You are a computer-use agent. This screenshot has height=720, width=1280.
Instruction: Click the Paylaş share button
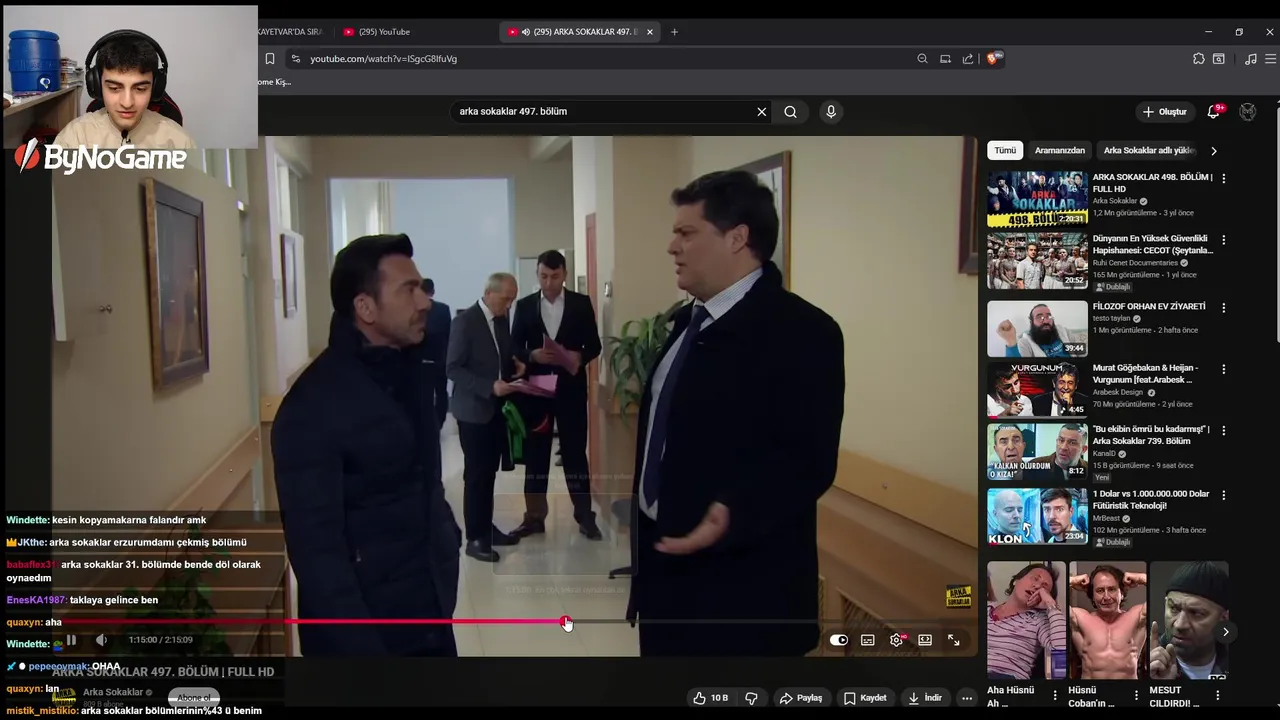click(x=801, y=698)
